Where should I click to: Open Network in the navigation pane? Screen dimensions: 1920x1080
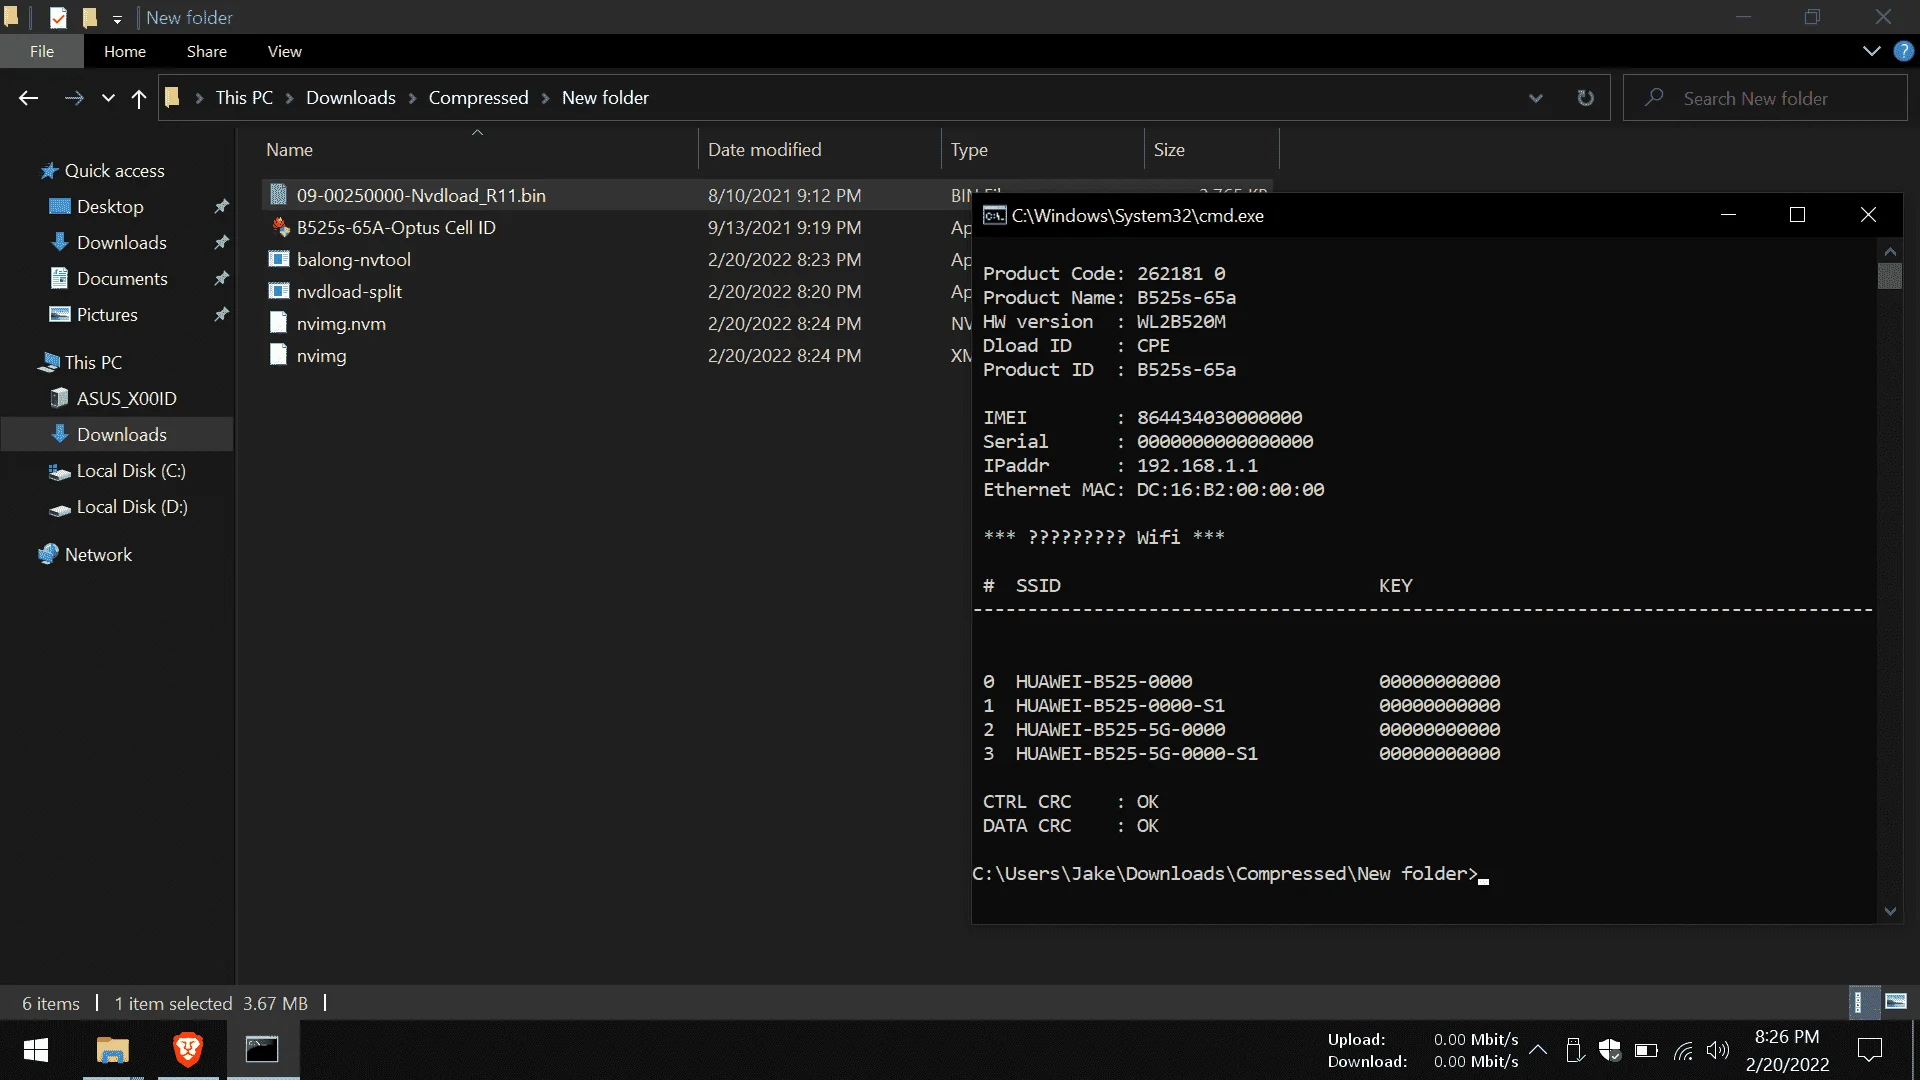pos(98,555)
